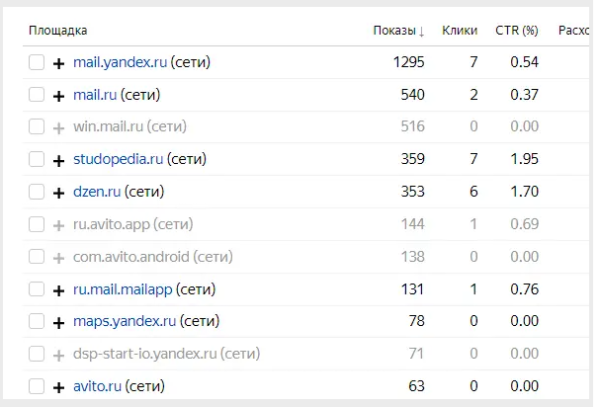Open the maps.yandex.ru placement link
This screenshot has width=600, height=407.
click(x=125, y=322)
